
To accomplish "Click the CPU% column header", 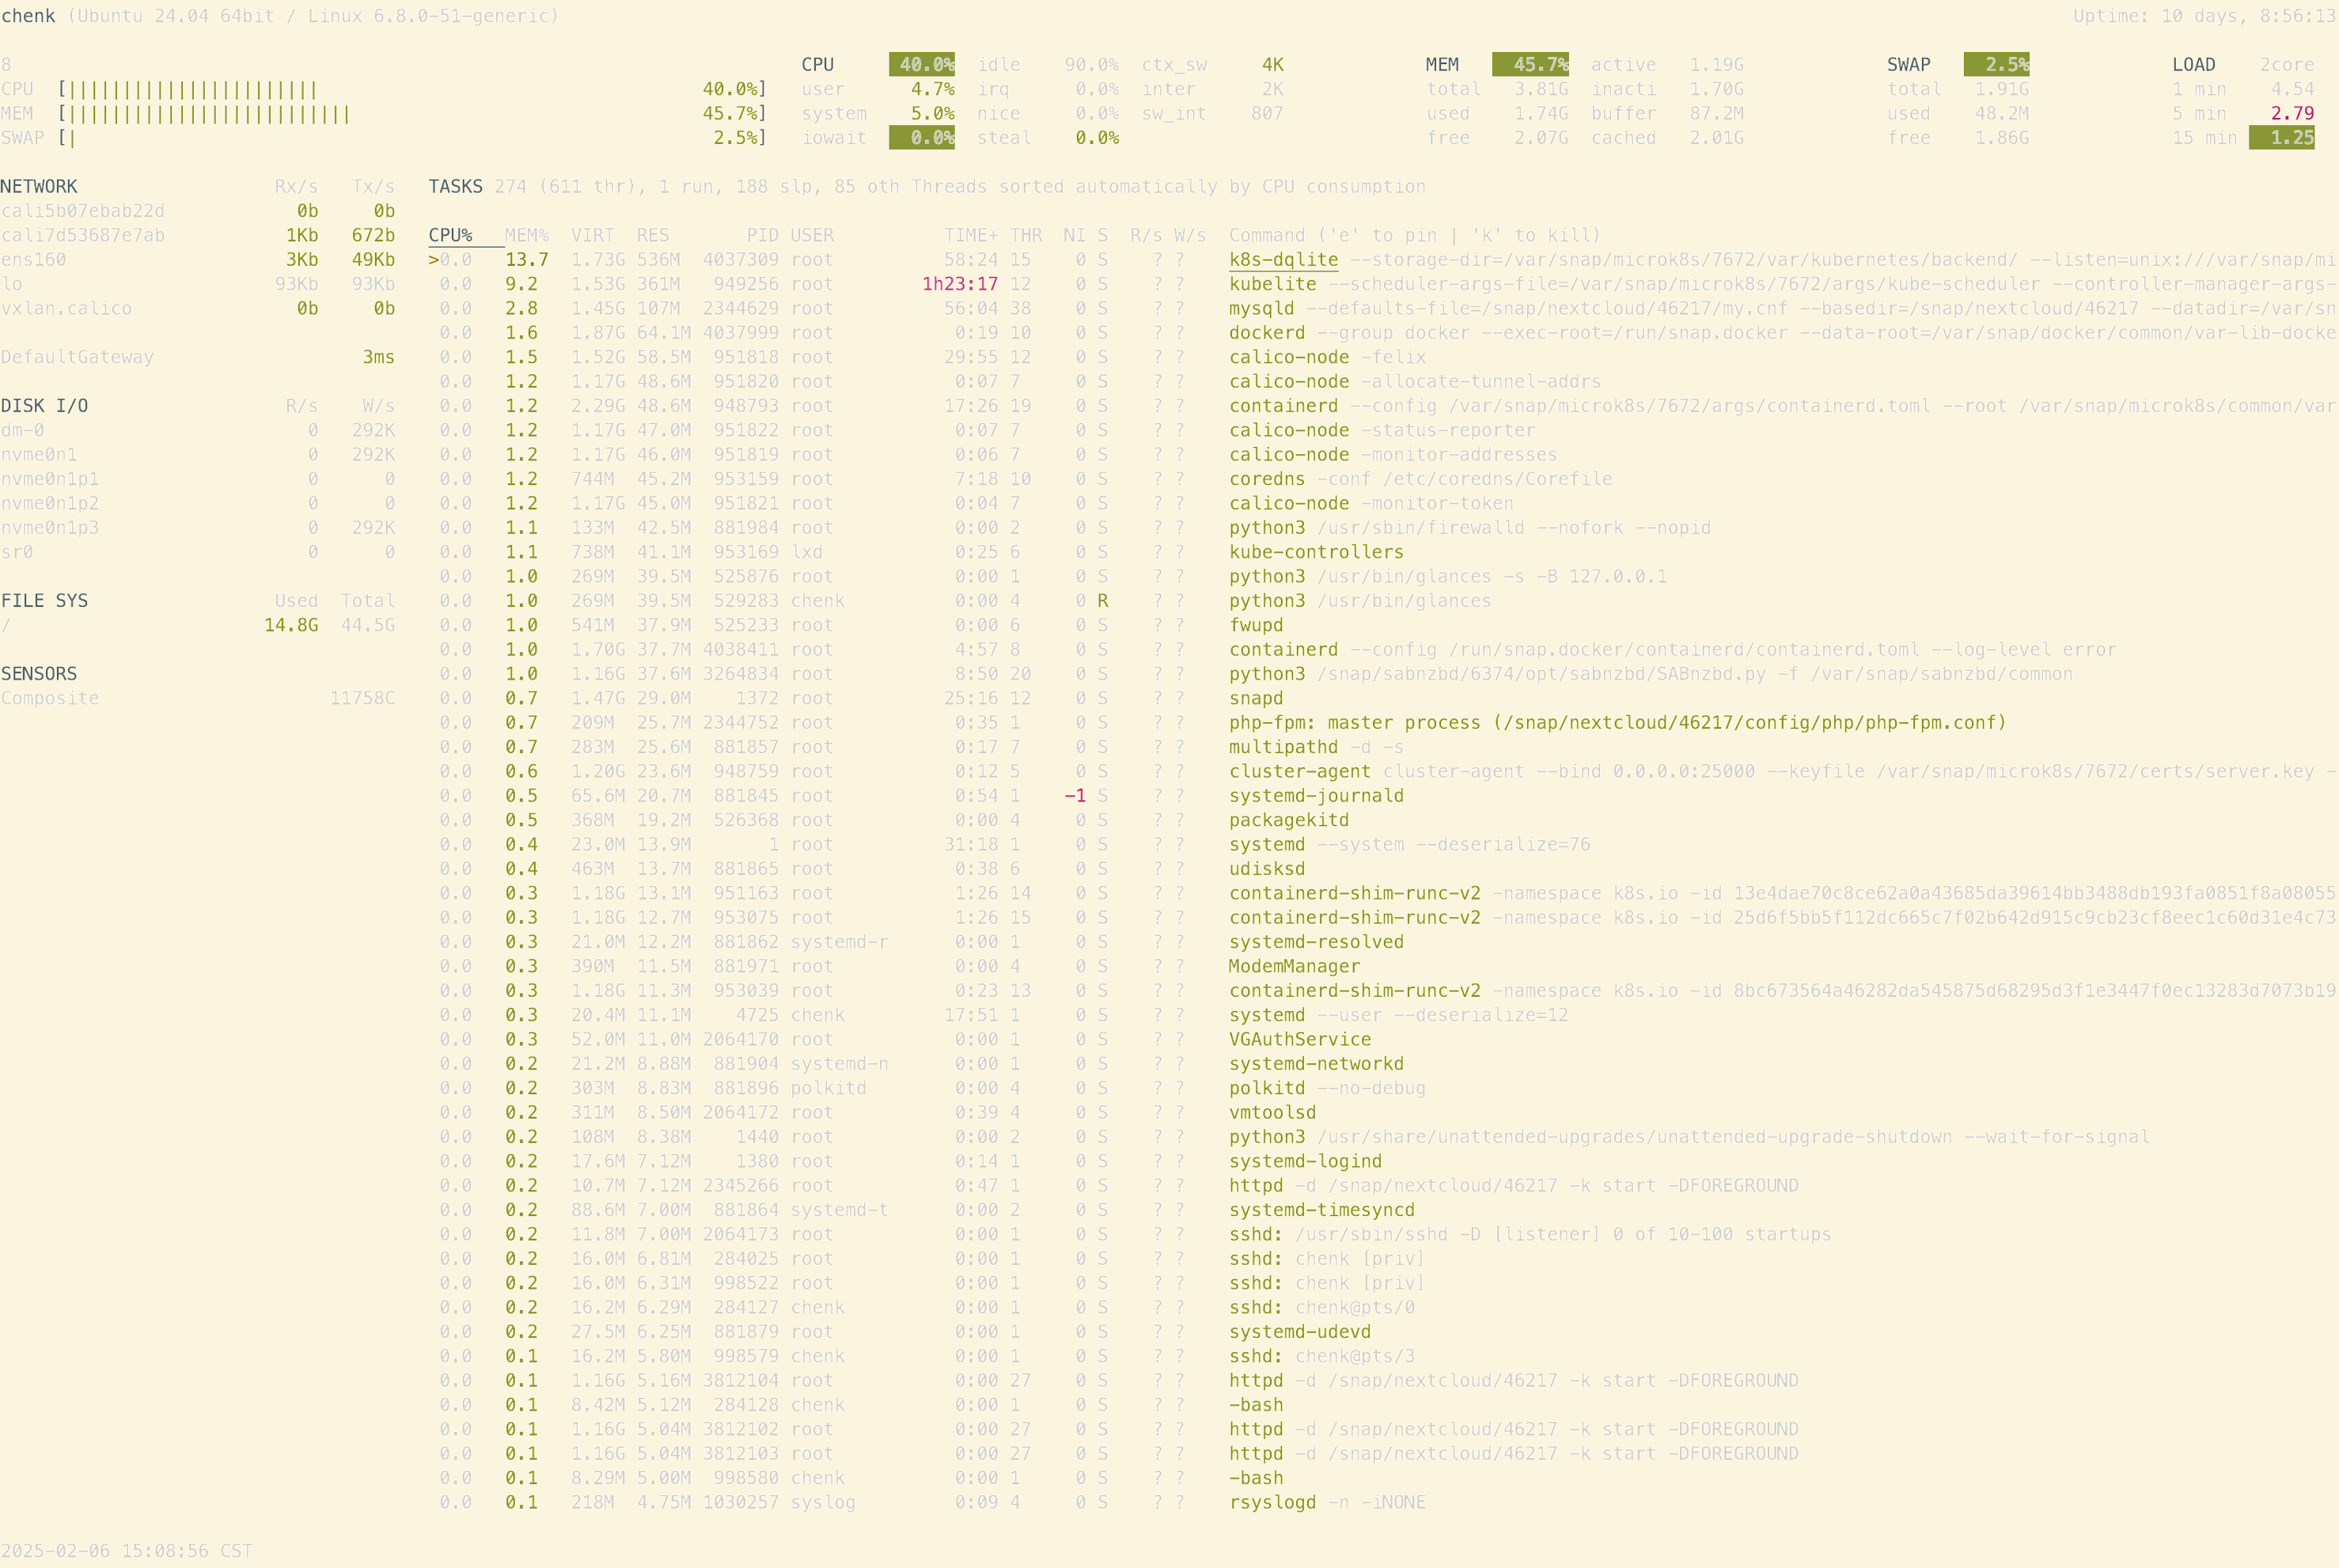I will coord(450,235).
